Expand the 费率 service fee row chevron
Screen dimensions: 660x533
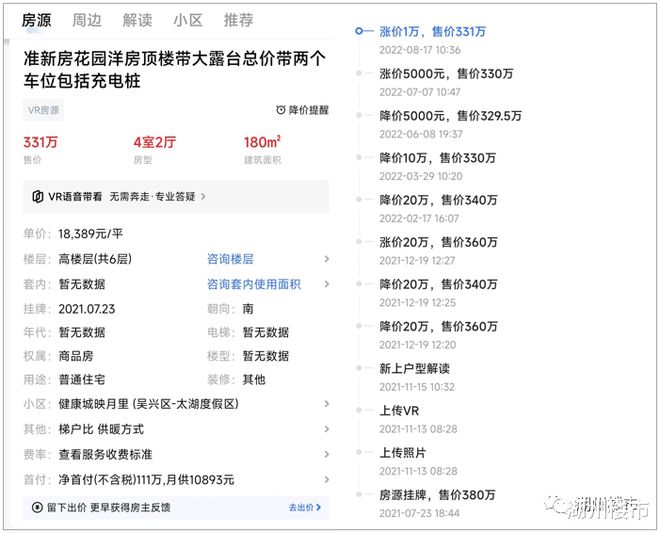tap(326, 453)
